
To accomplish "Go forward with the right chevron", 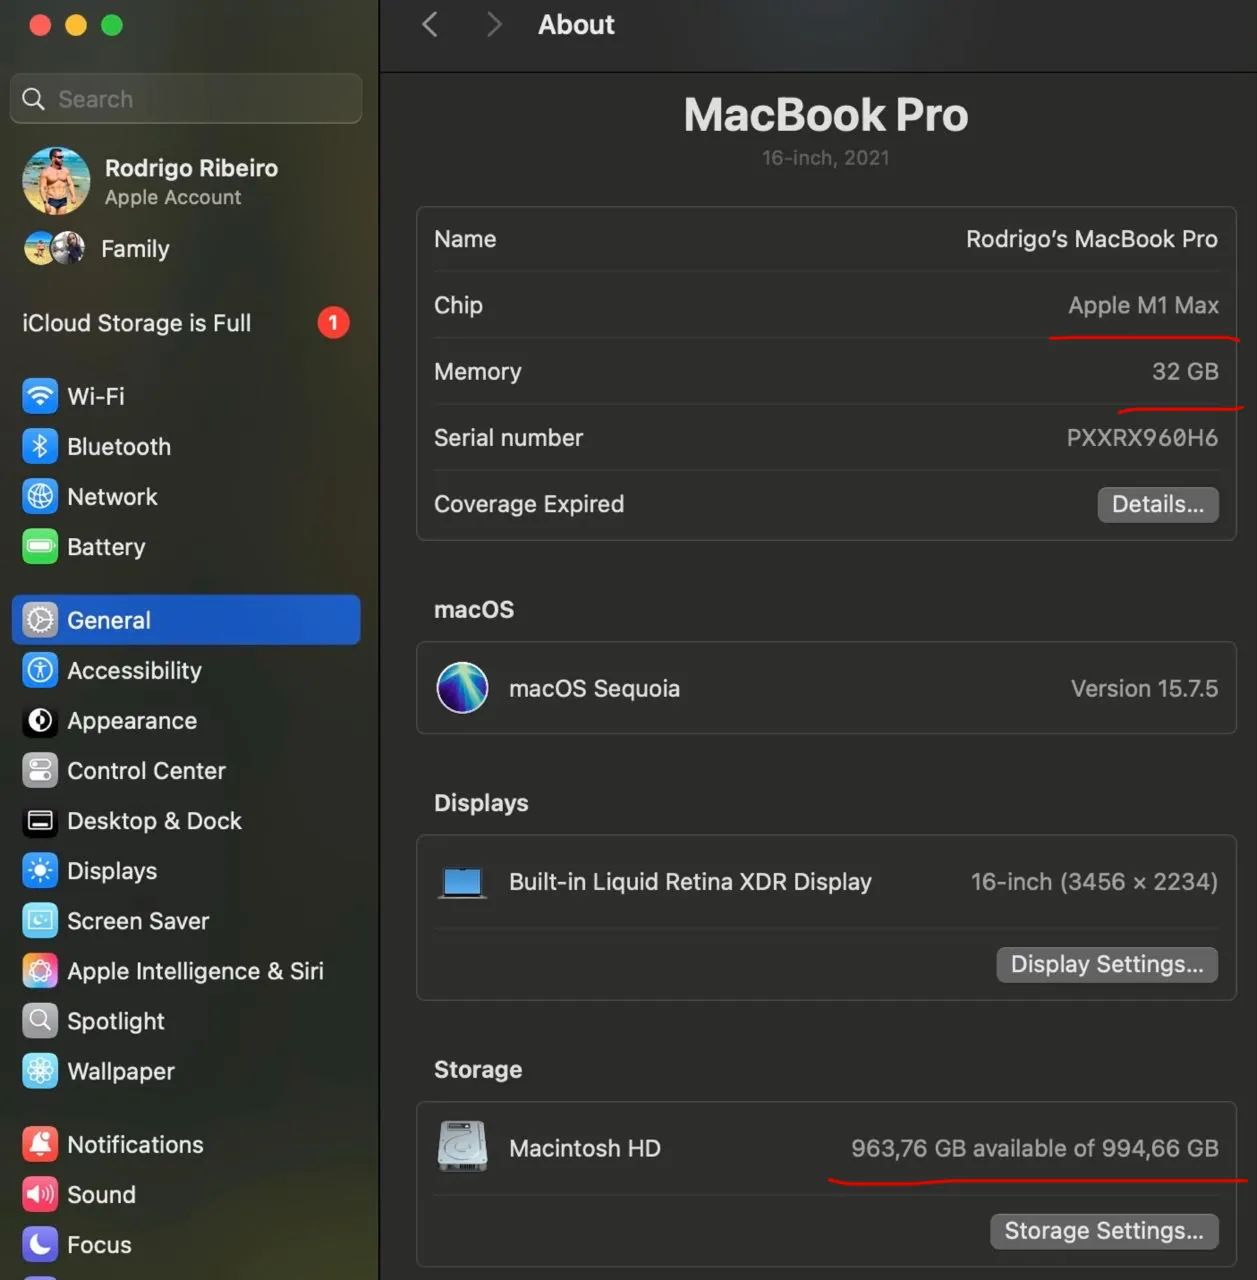I will (x=494, y=25).
